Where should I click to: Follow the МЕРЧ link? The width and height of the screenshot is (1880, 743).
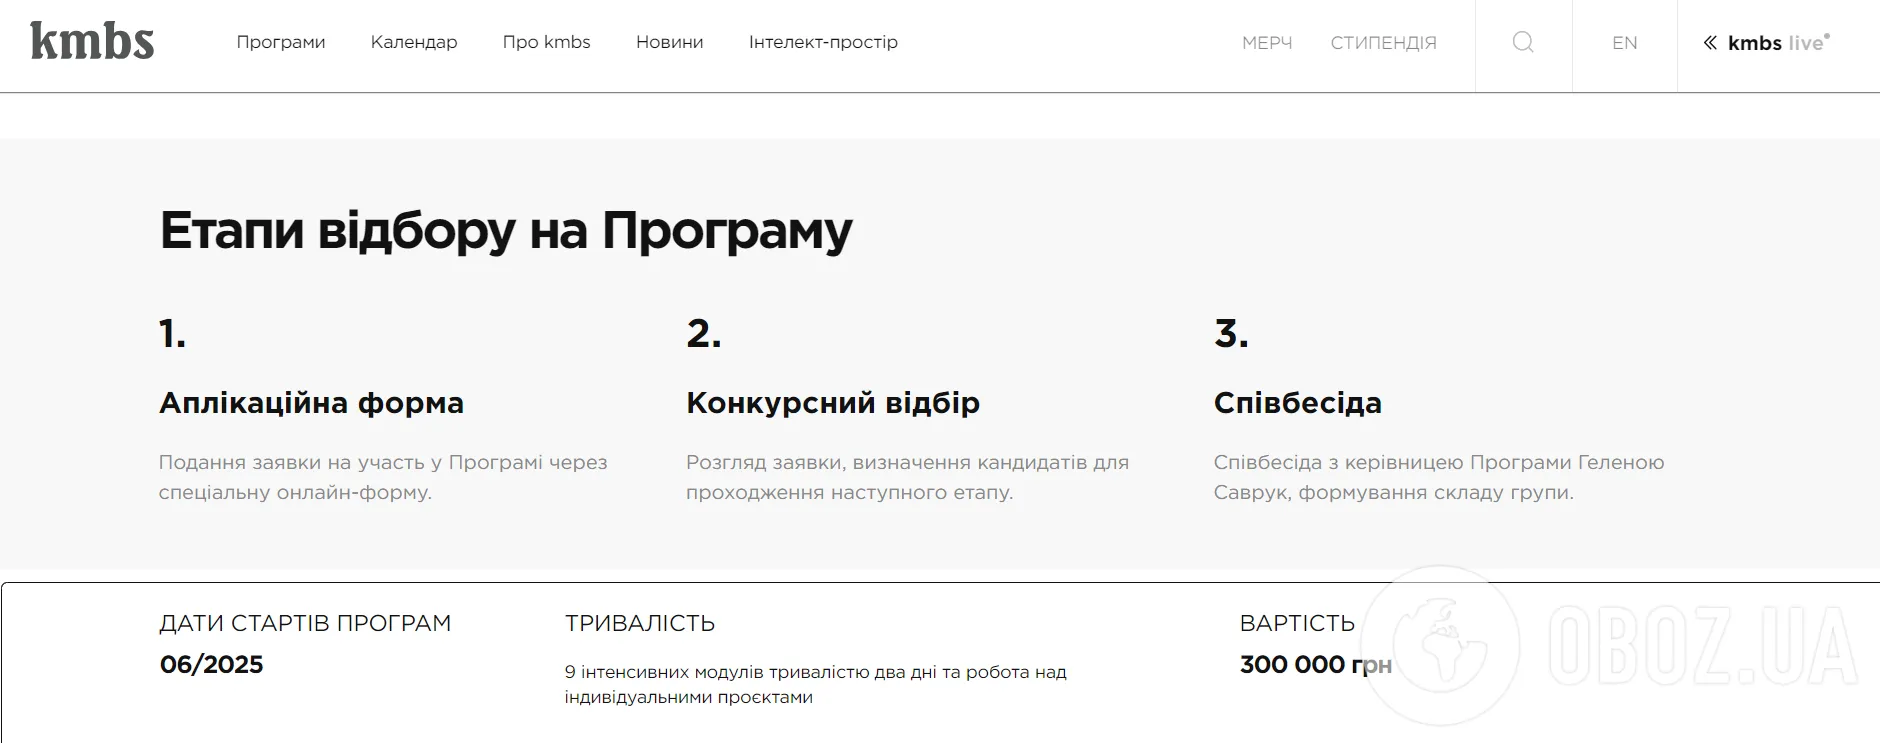point(1267,43)
